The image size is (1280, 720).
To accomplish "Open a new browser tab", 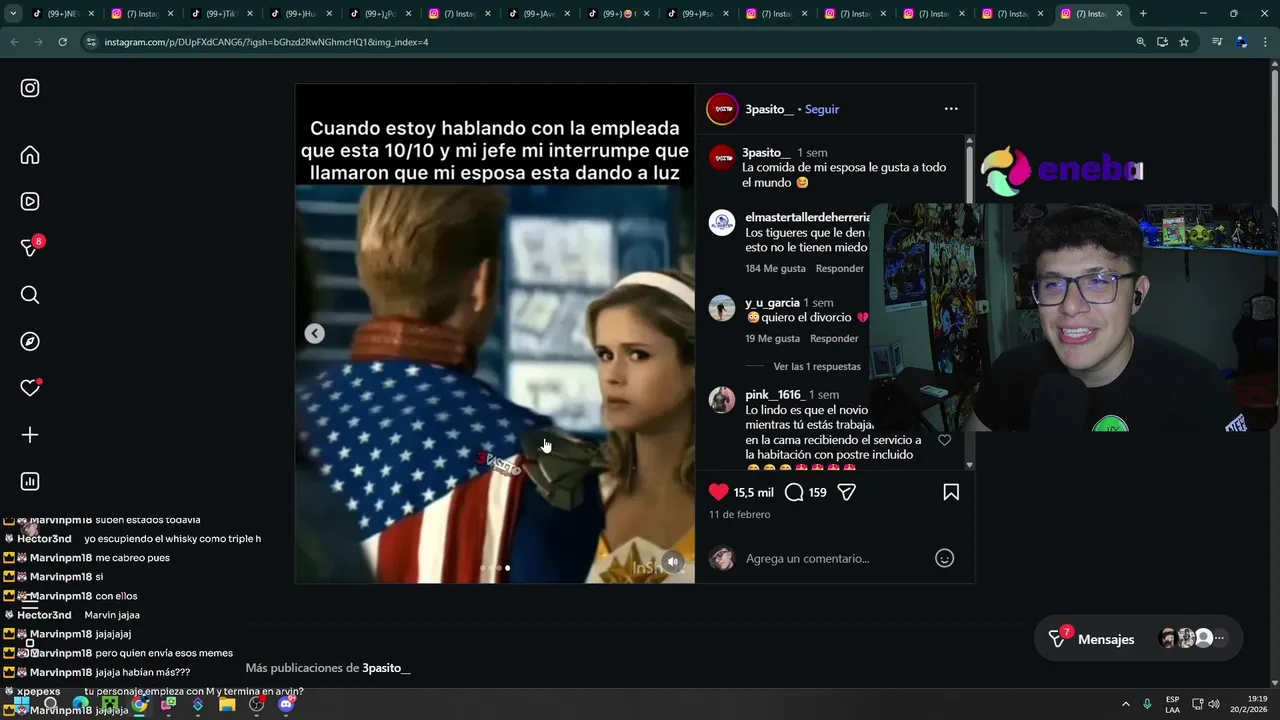I will [x=1143, y=14].
